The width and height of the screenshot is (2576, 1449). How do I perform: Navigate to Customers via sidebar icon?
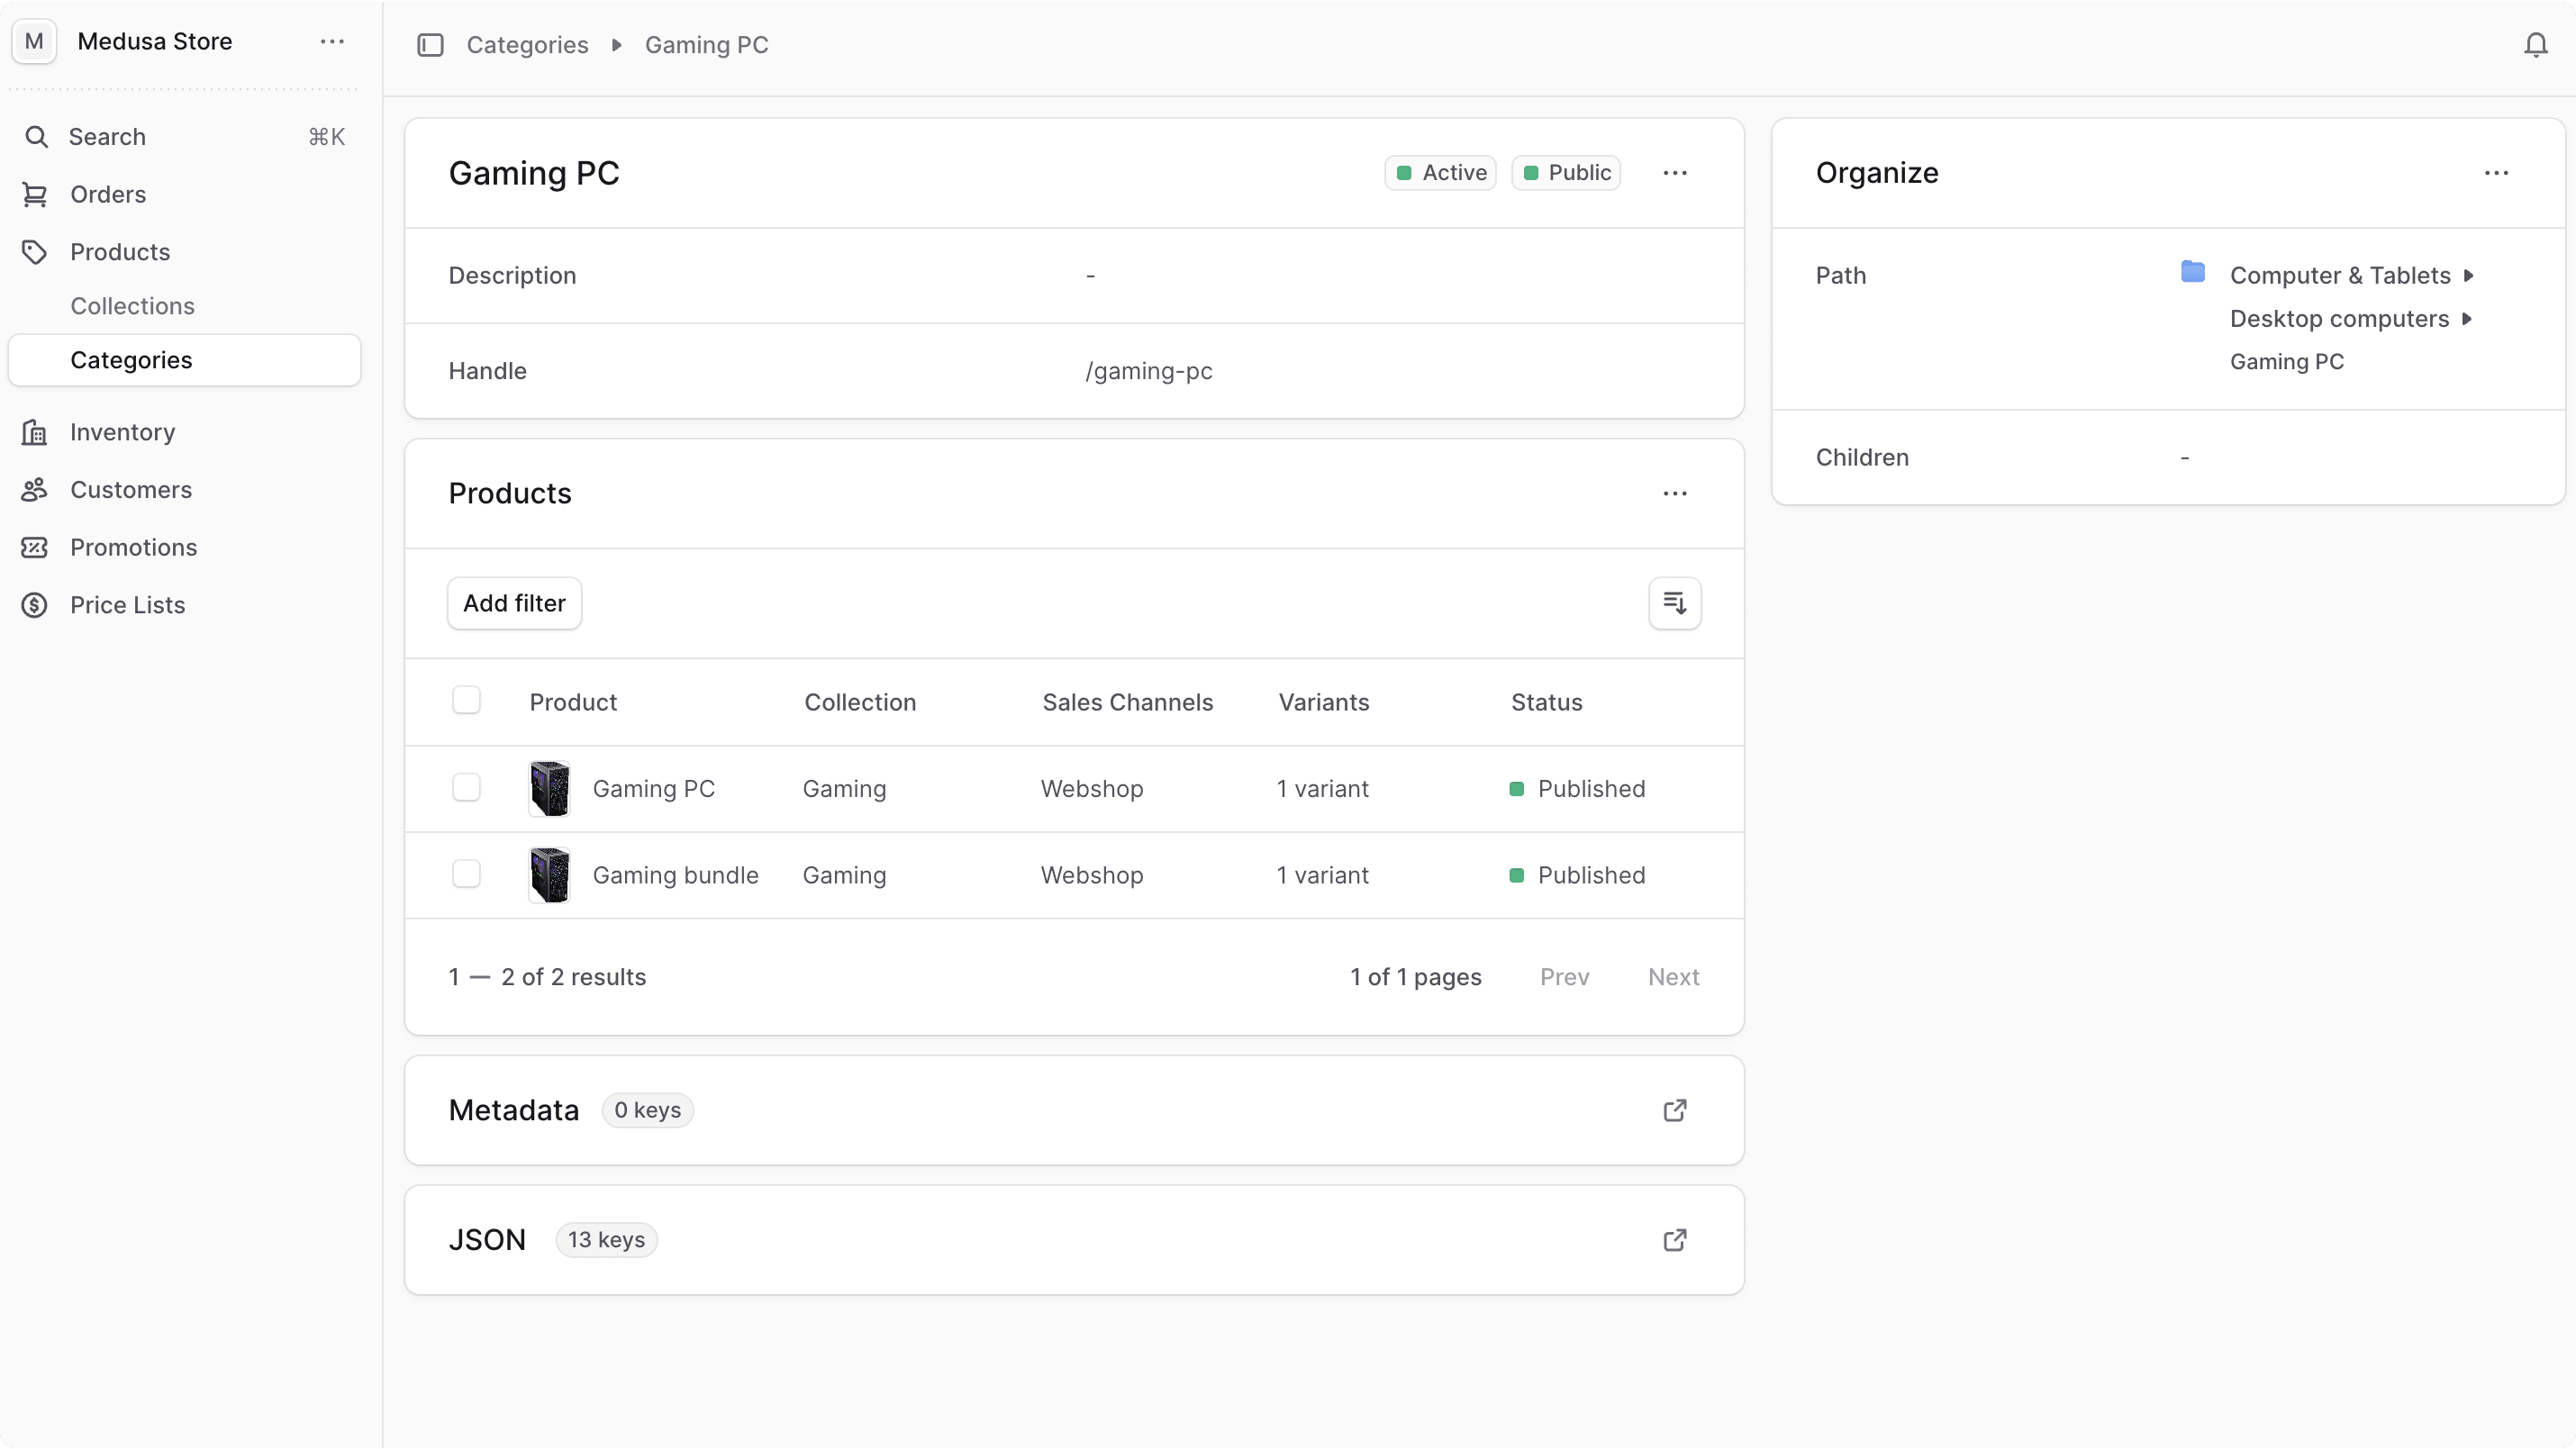34,490
